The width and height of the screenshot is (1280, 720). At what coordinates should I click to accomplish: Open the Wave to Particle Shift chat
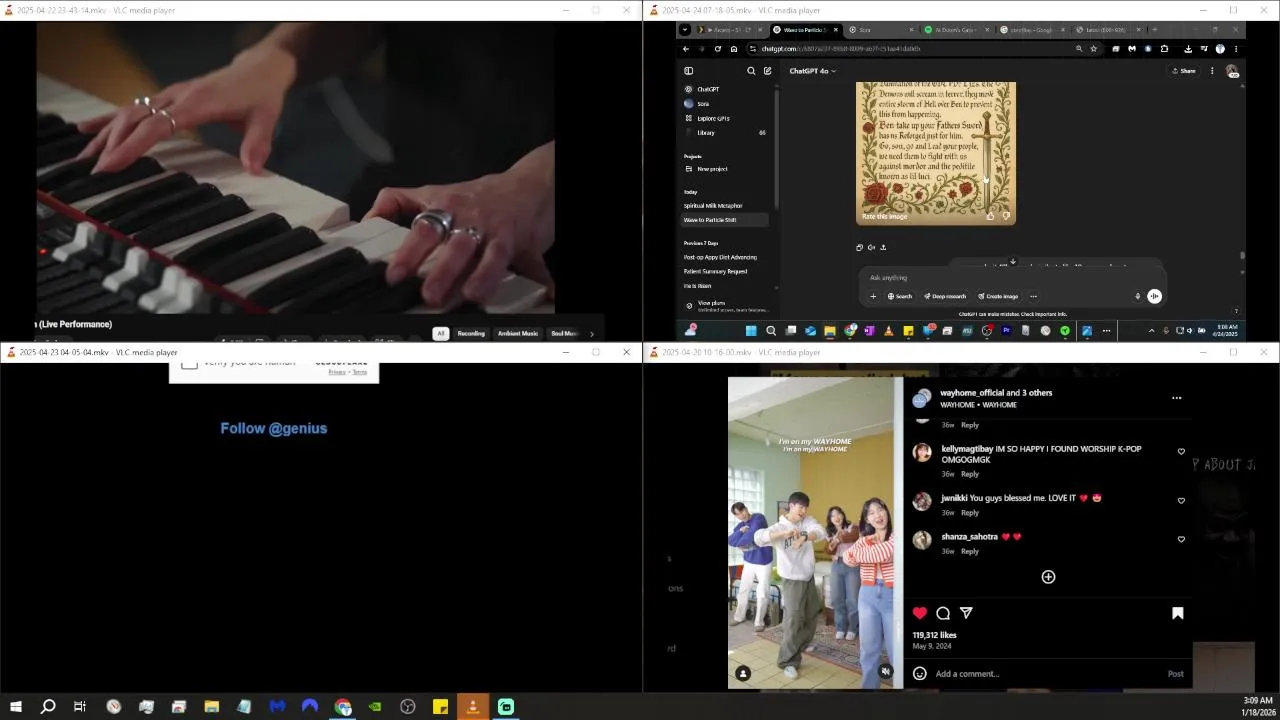tap(726, 220)
